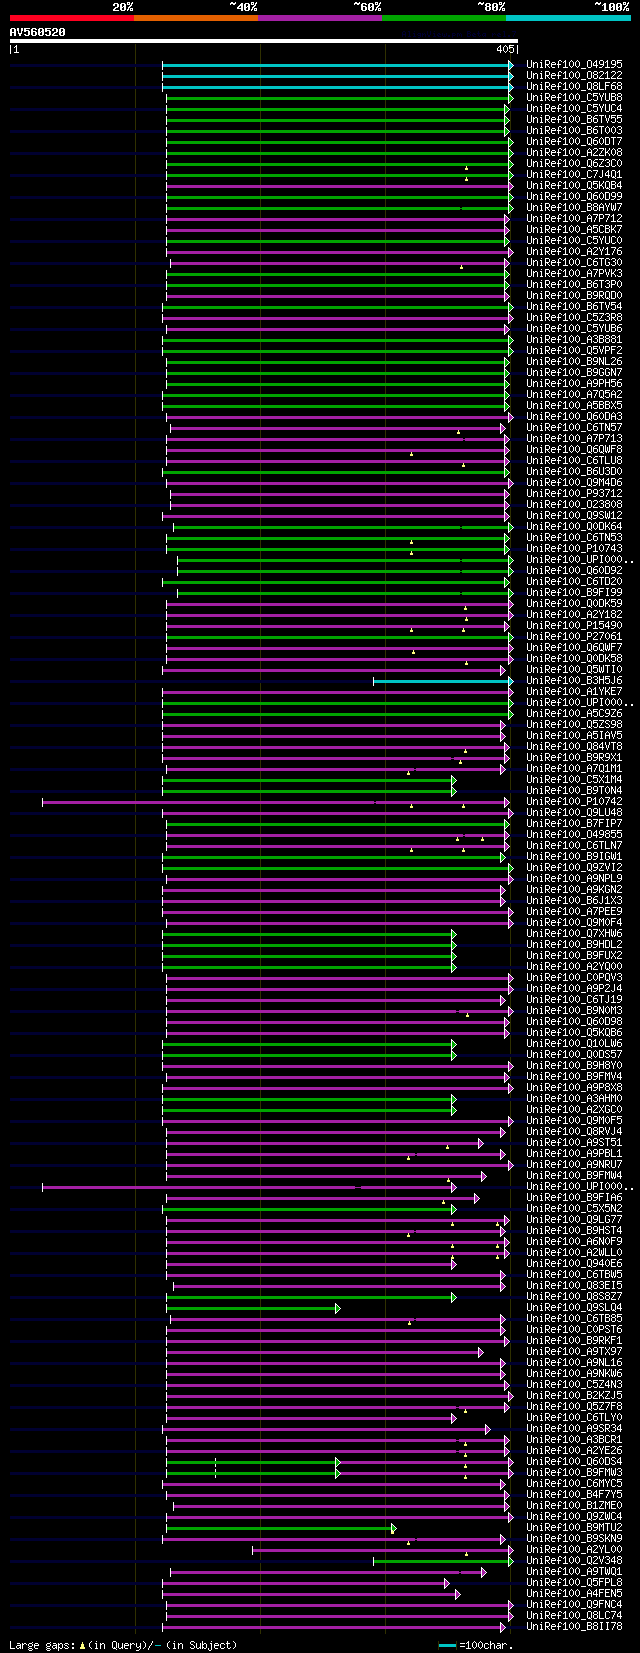Select the UniRef100_B9RKF1 label
This screenshot has width=640, height=1653.
click(x=574, y=1341)
